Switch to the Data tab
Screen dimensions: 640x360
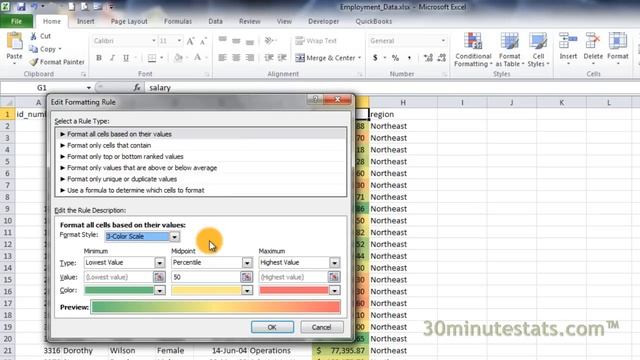215,21
